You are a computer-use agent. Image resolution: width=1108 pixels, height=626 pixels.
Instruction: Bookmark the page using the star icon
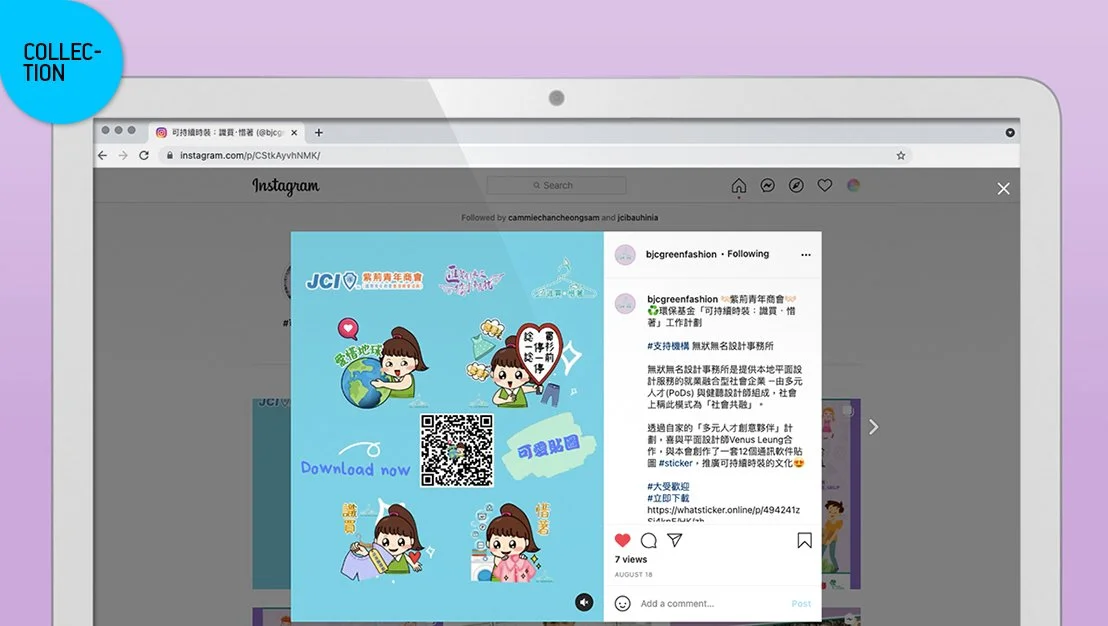(x=901, y=155)
